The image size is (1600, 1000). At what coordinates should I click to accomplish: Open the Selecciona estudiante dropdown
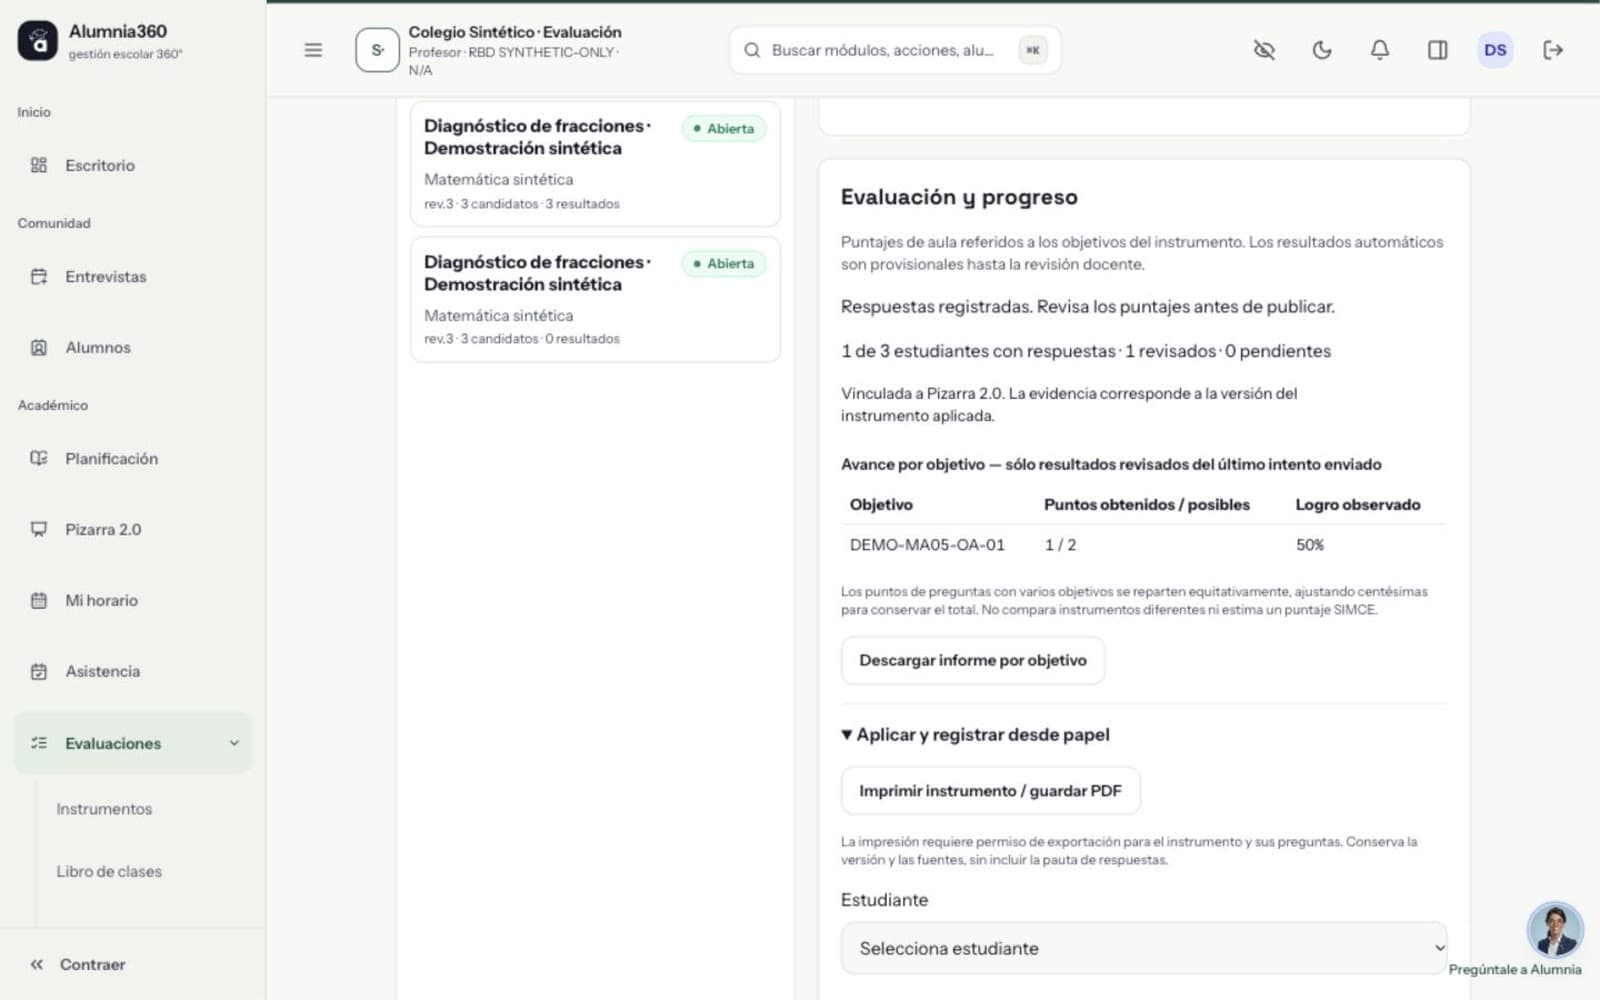coord(1144,948)
